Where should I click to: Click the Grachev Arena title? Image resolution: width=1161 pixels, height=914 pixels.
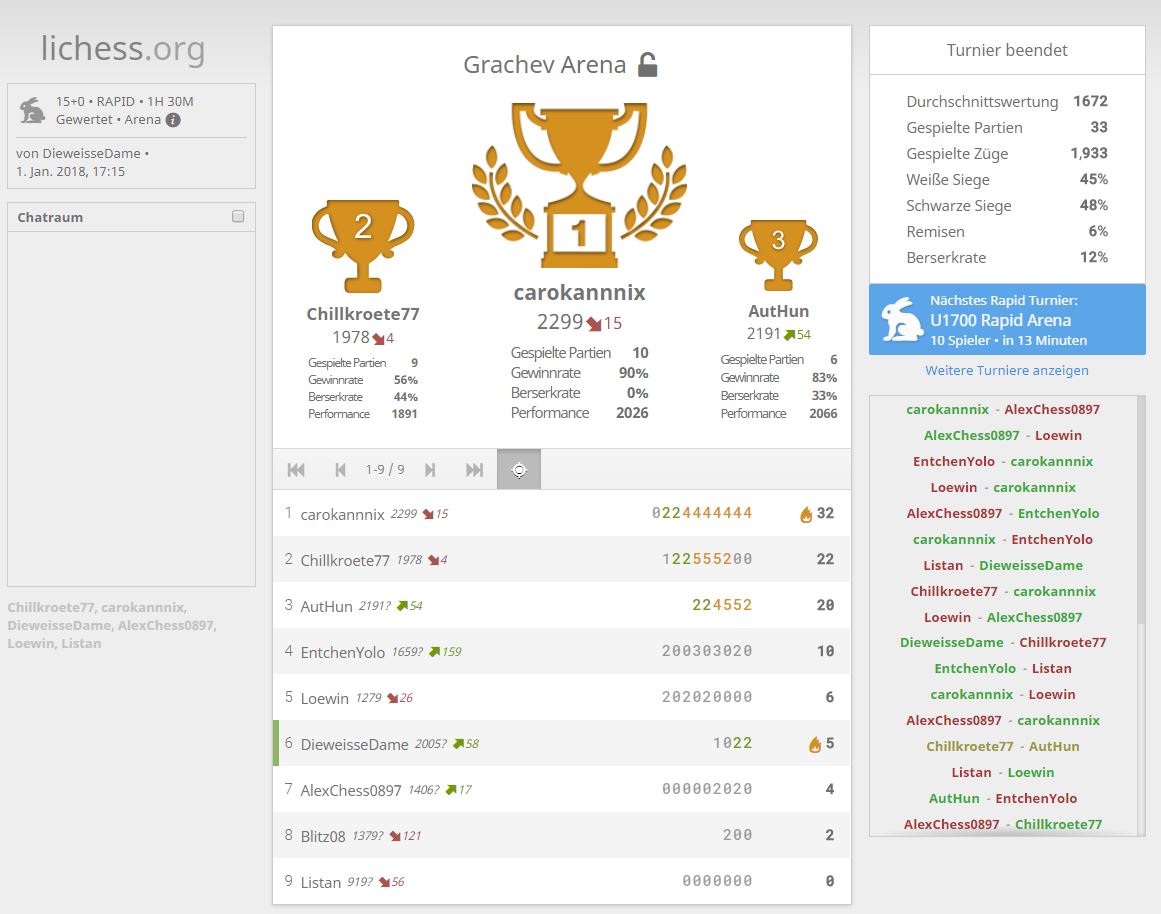click(x=545, y=65)
